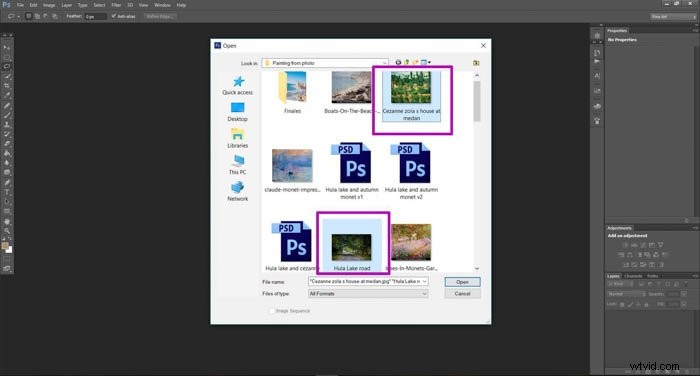The image size is (700, 376).
Task: Choose the Intersect with selection mode
Action: coord(54,16)
